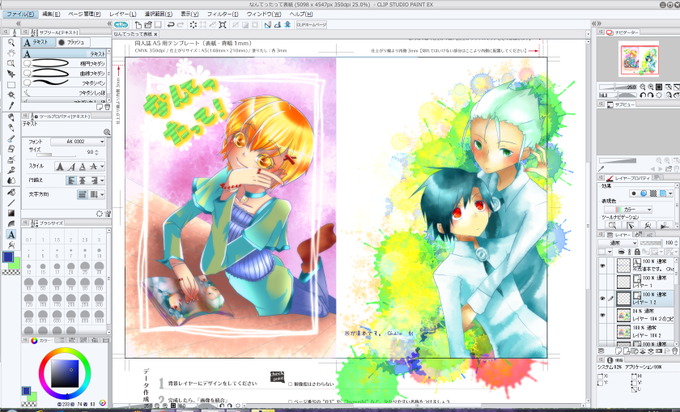This screenshot has width=680, height=412.
Task: Select the Pen tool
Action: pyautogui.click(x=11, y=118)
